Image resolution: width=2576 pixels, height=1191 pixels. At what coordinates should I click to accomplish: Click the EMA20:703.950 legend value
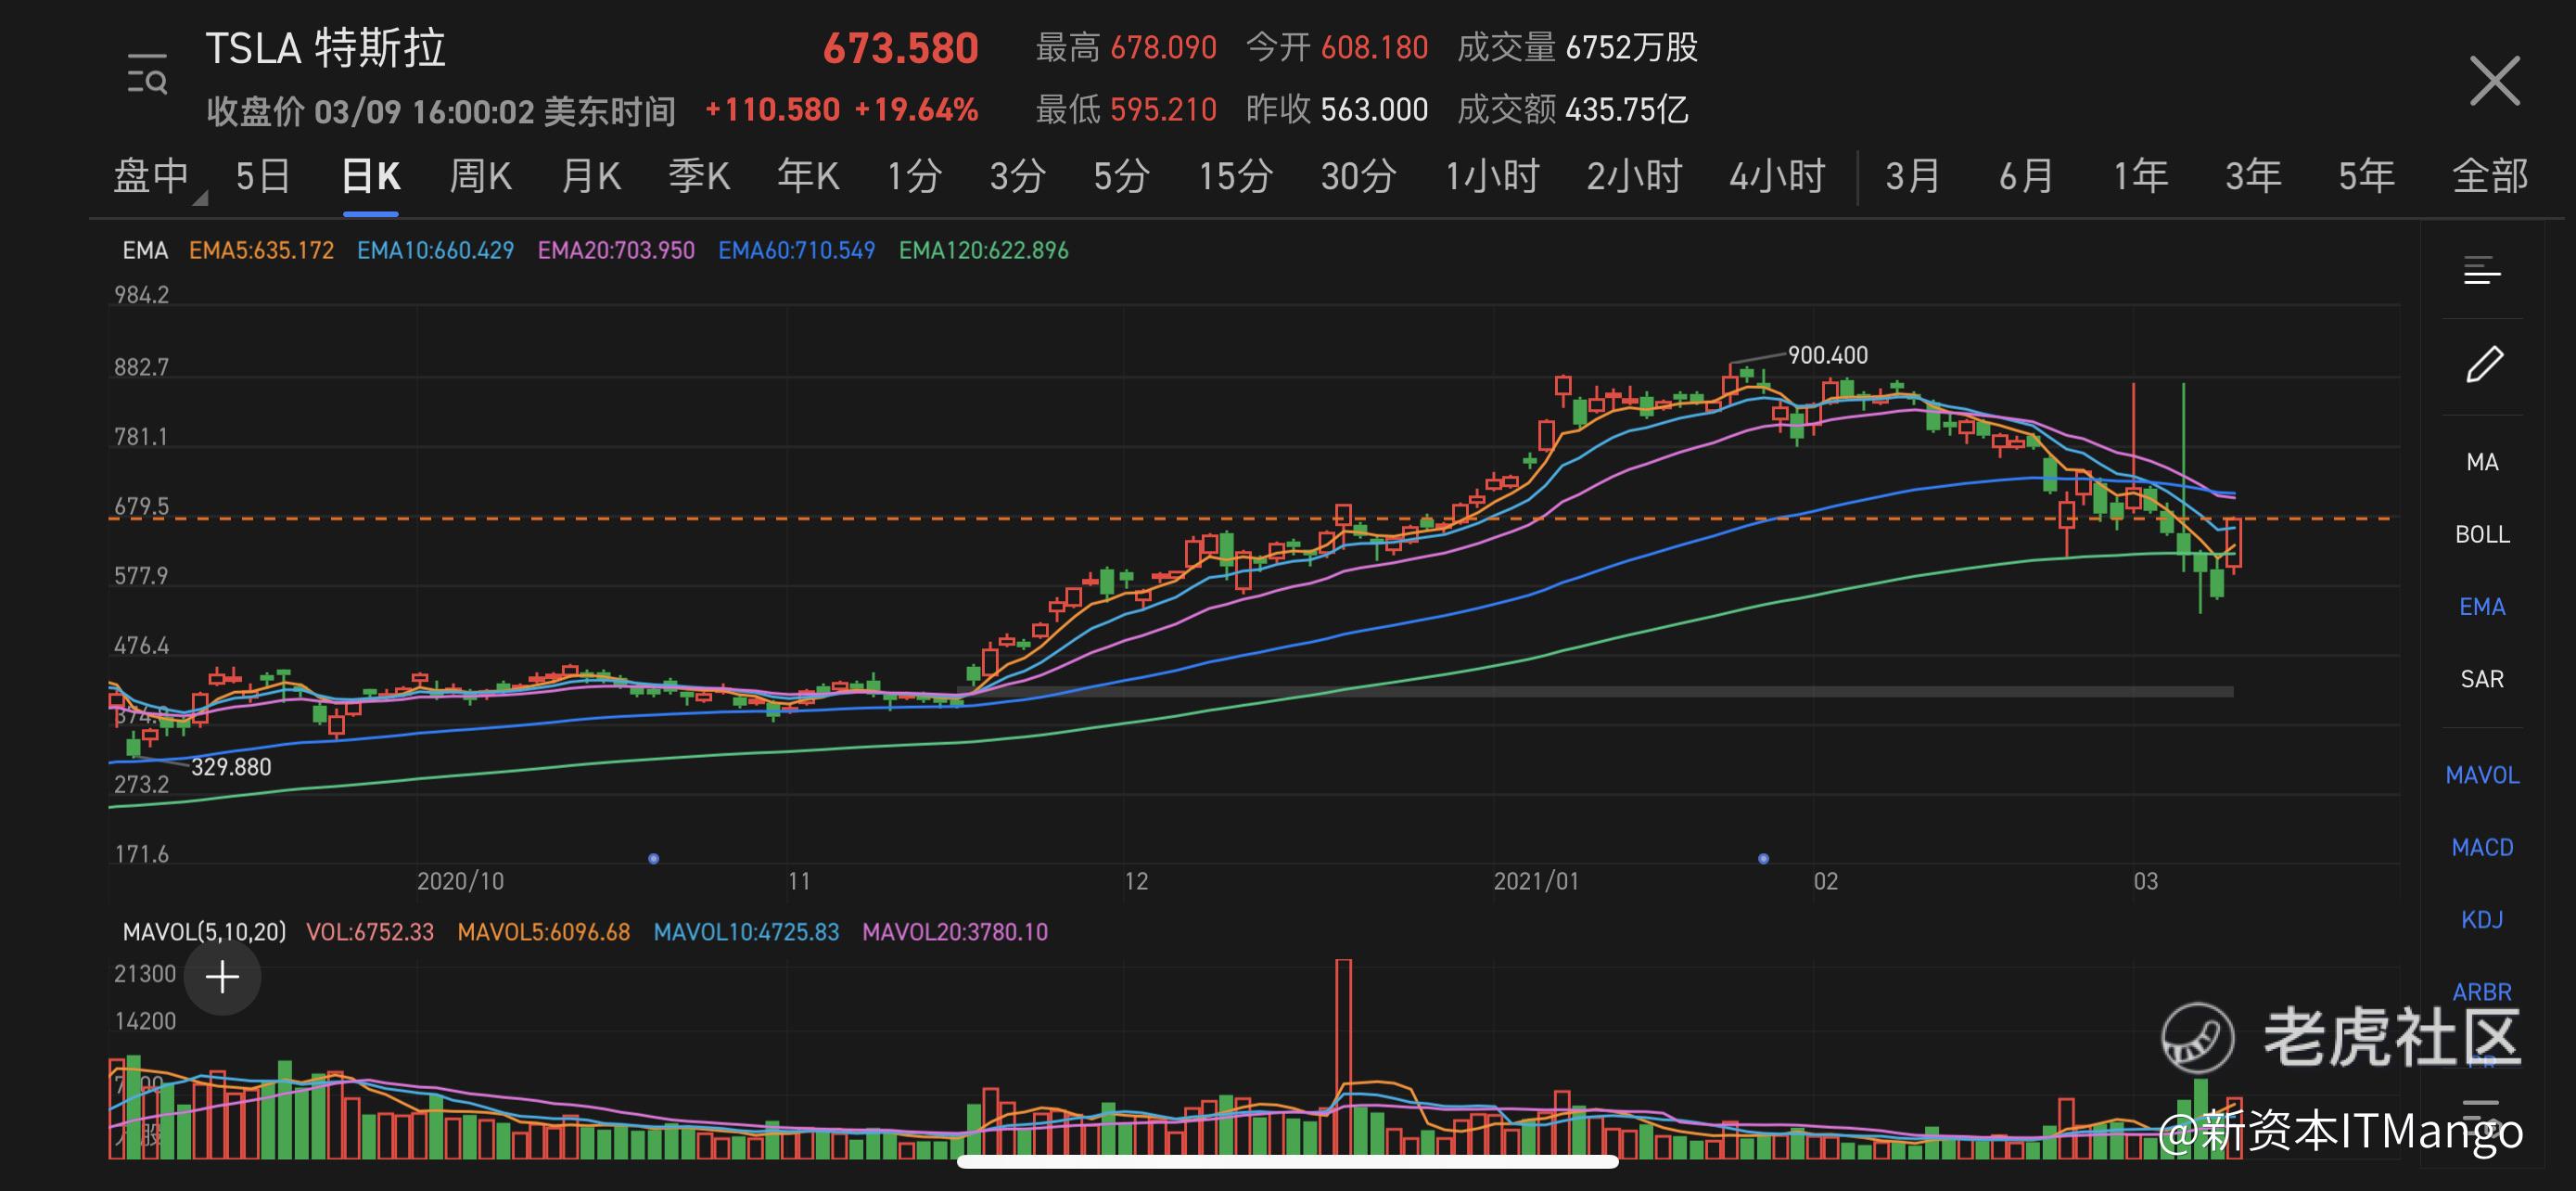616,250
